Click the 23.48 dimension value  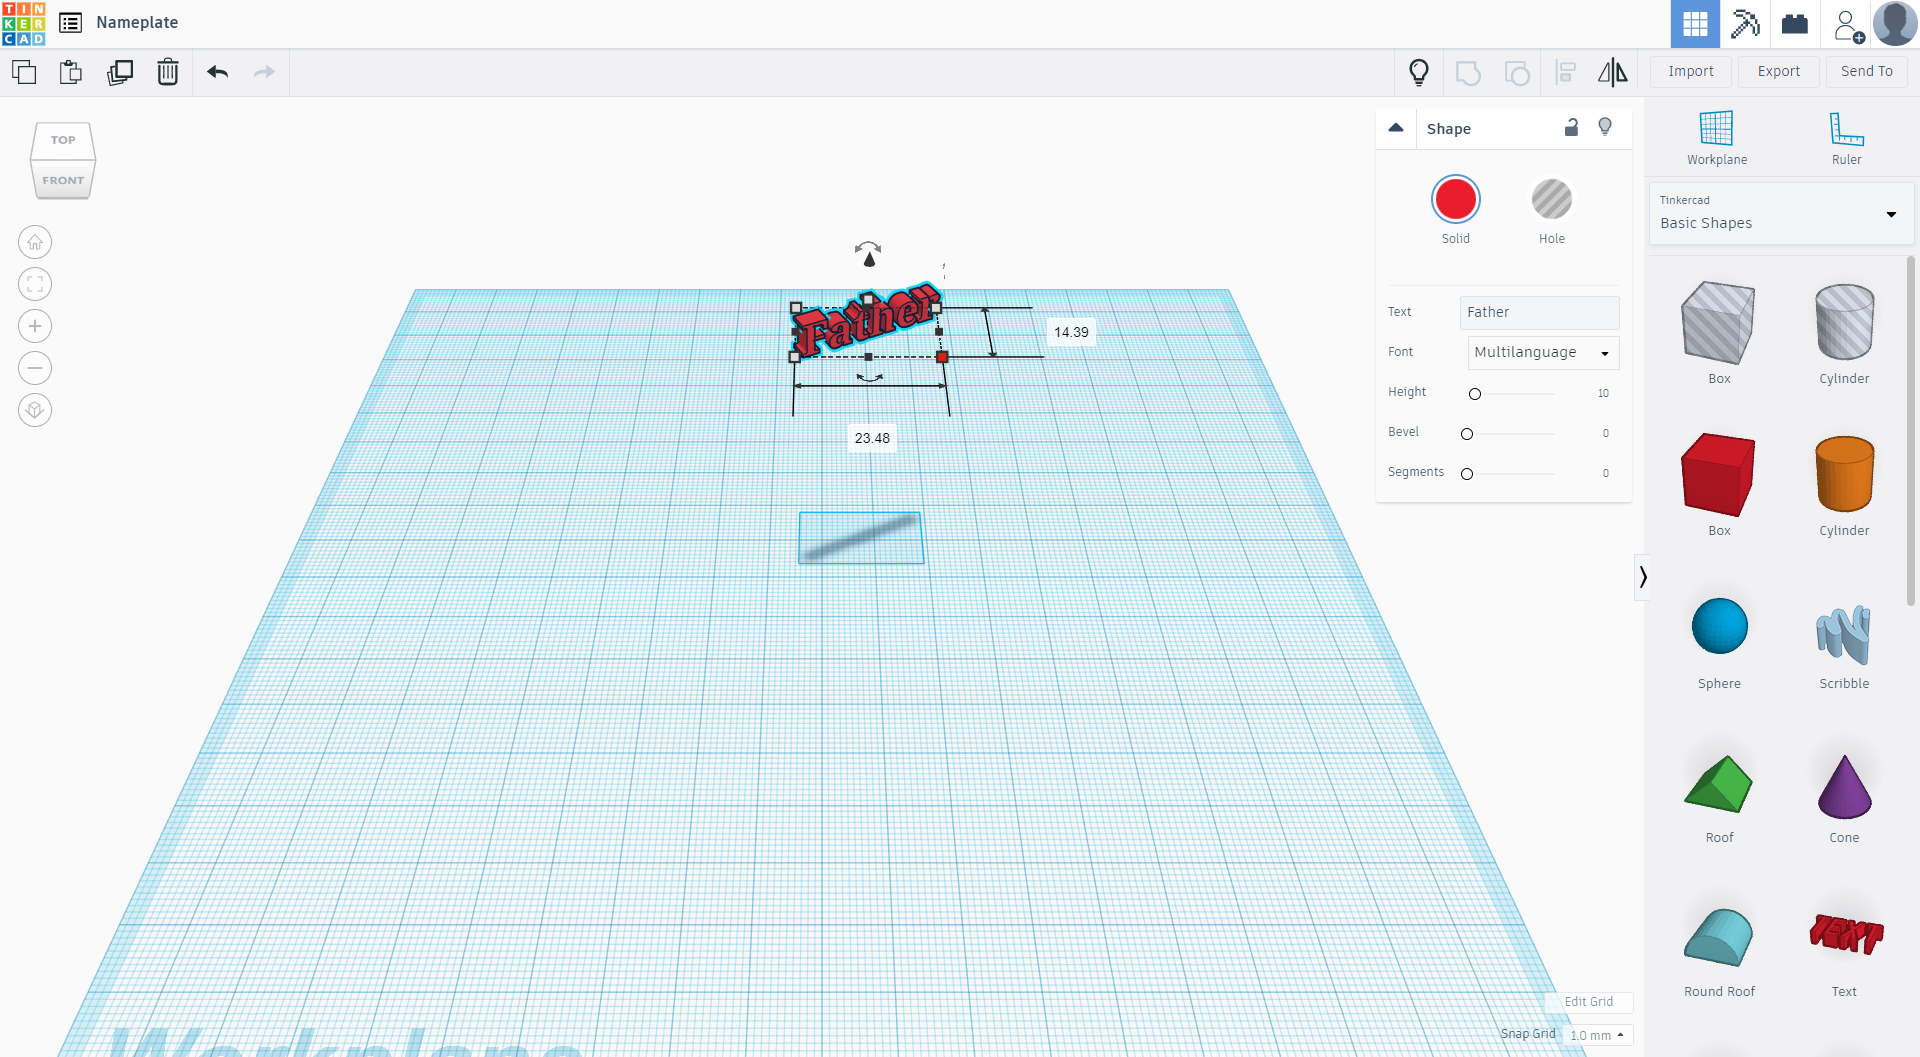point(872,438)
